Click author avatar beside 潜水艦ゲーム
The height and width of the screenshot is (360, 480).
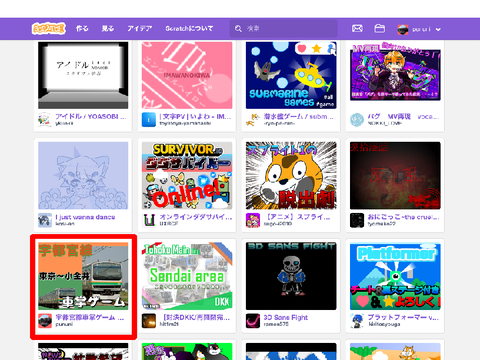[x=253, y=120]
